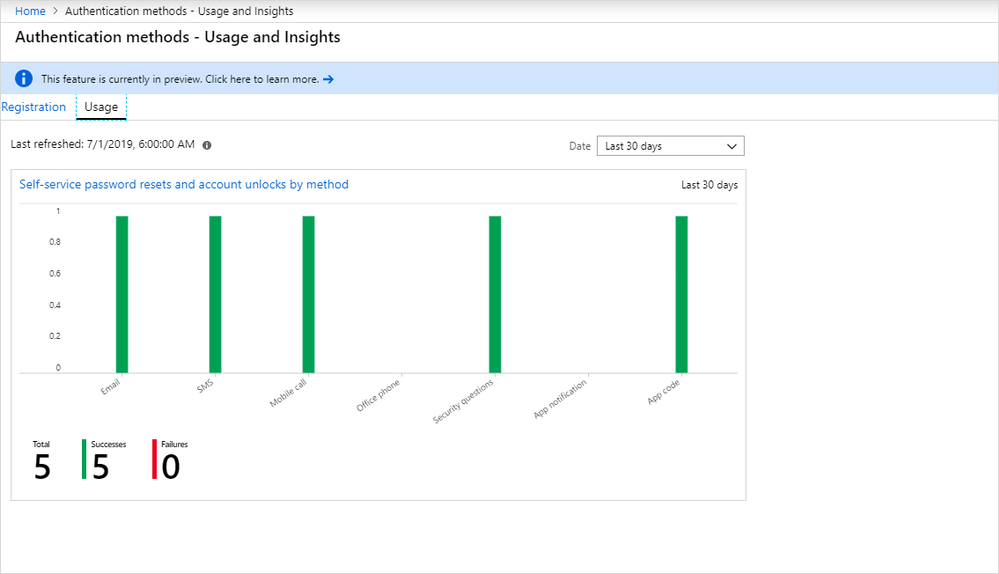Image resolution: width=999 pixels, height=574 pixels.
Task: Click the Security questions green bar
Action: (x=494, y=294)
